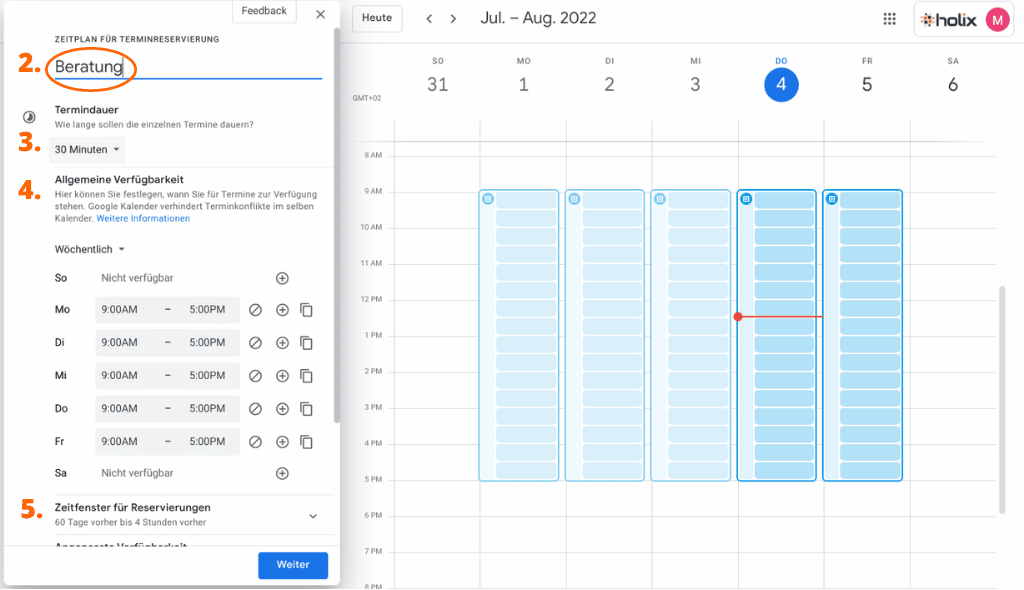Open the Feedback panel
Viewport: 1024px width, 590px height.
click(263, 11)
